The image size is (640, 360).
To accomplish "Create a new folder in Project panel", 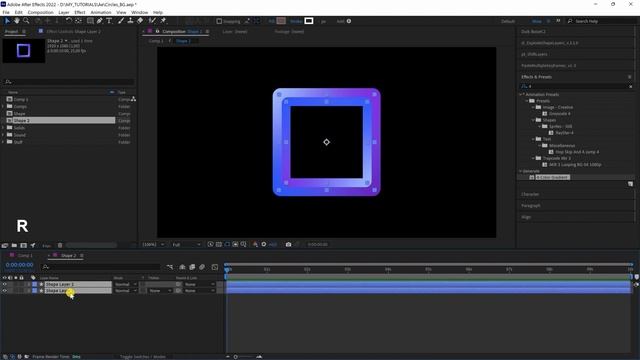I will click(x=14, y=245).
